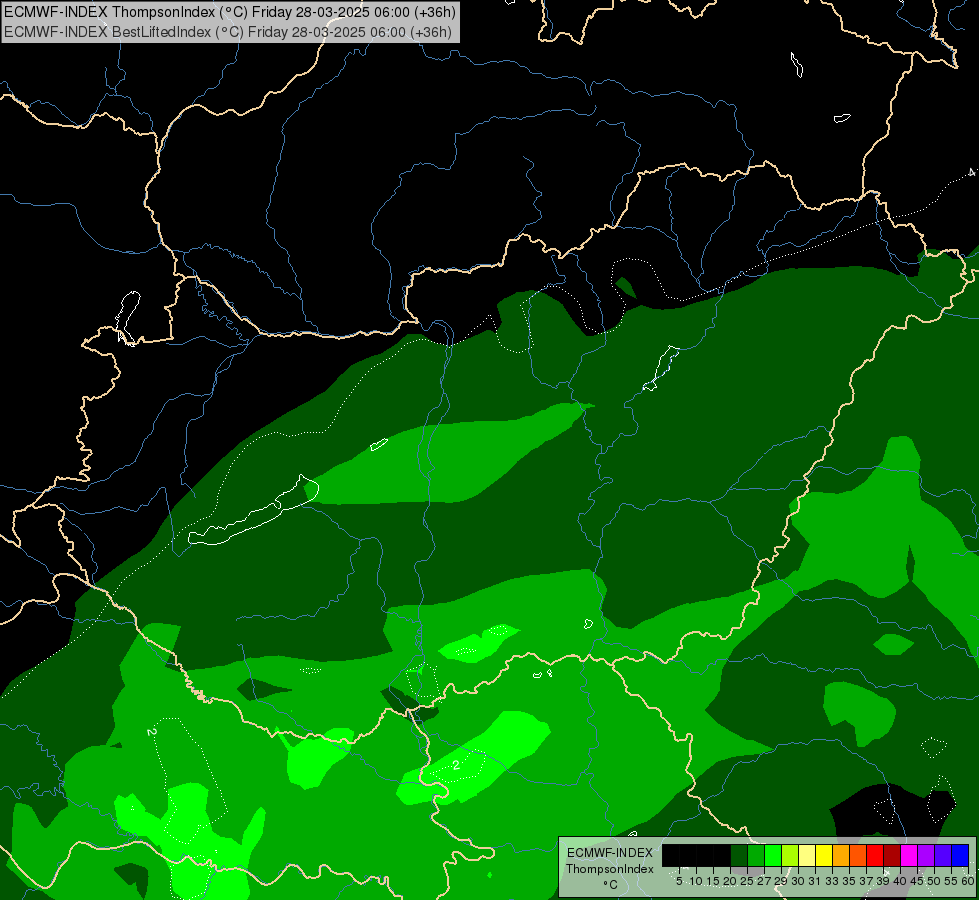Click the legend tick value 50
The height and width of the screenshot is (900, 979).
(934, 881)
